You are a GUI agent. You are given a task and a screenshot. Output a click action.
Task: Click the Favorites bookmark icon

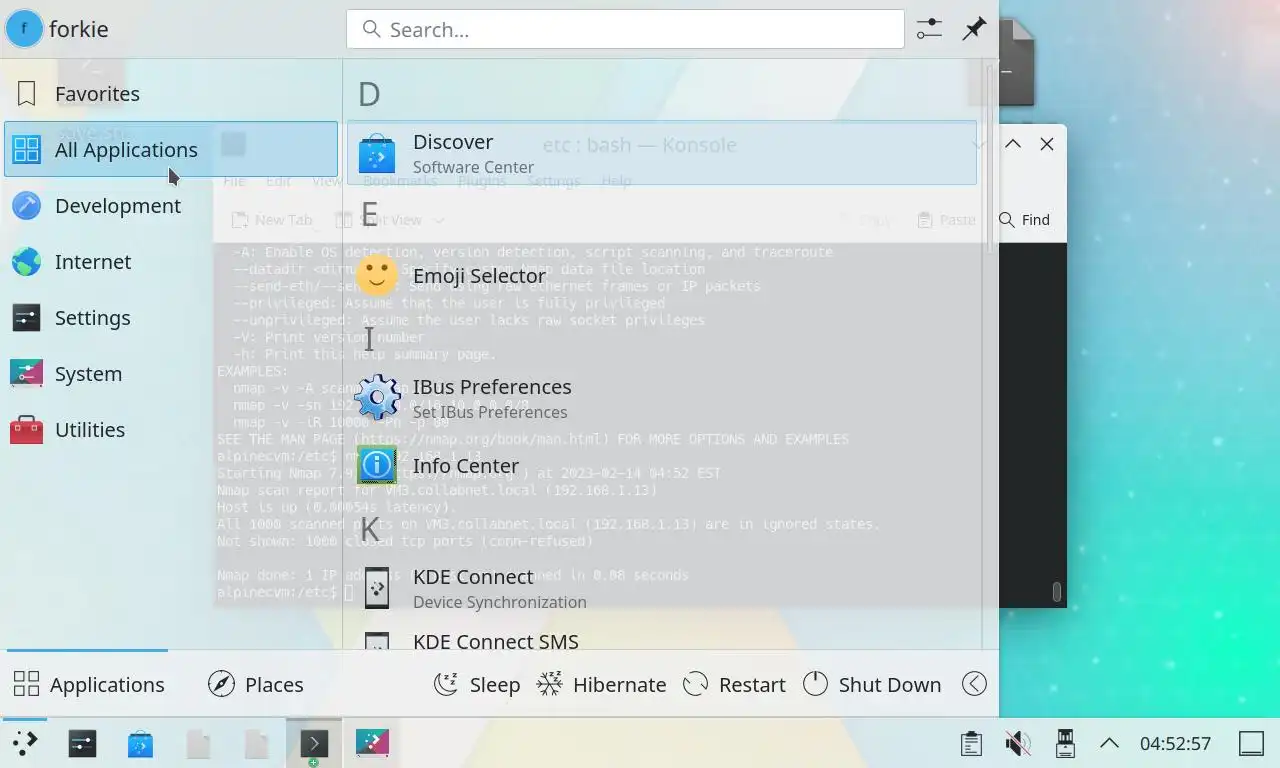click(x=26, y=94)
